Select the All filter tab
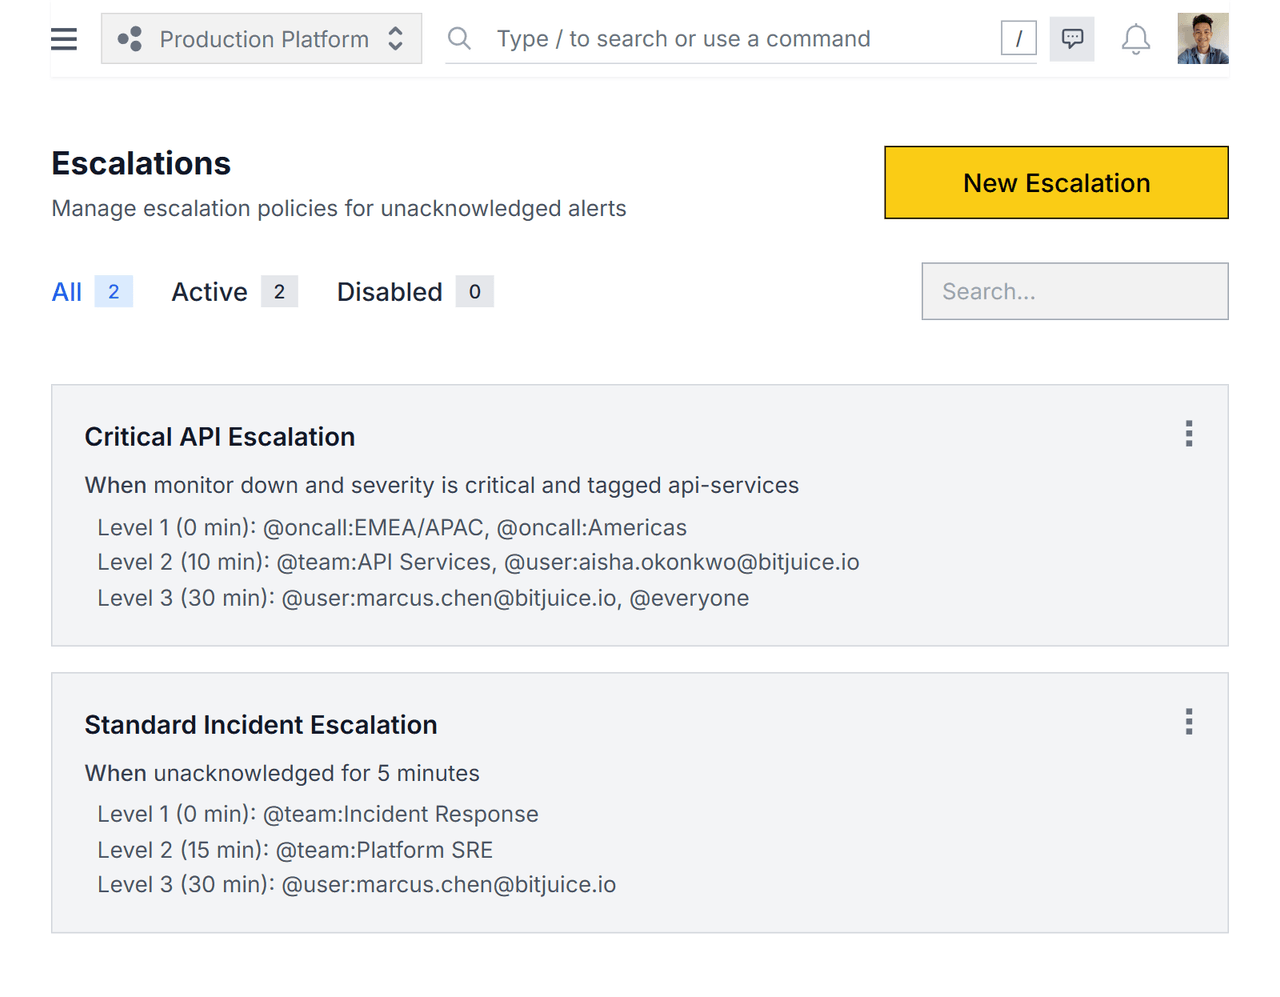 coord(66,292)
